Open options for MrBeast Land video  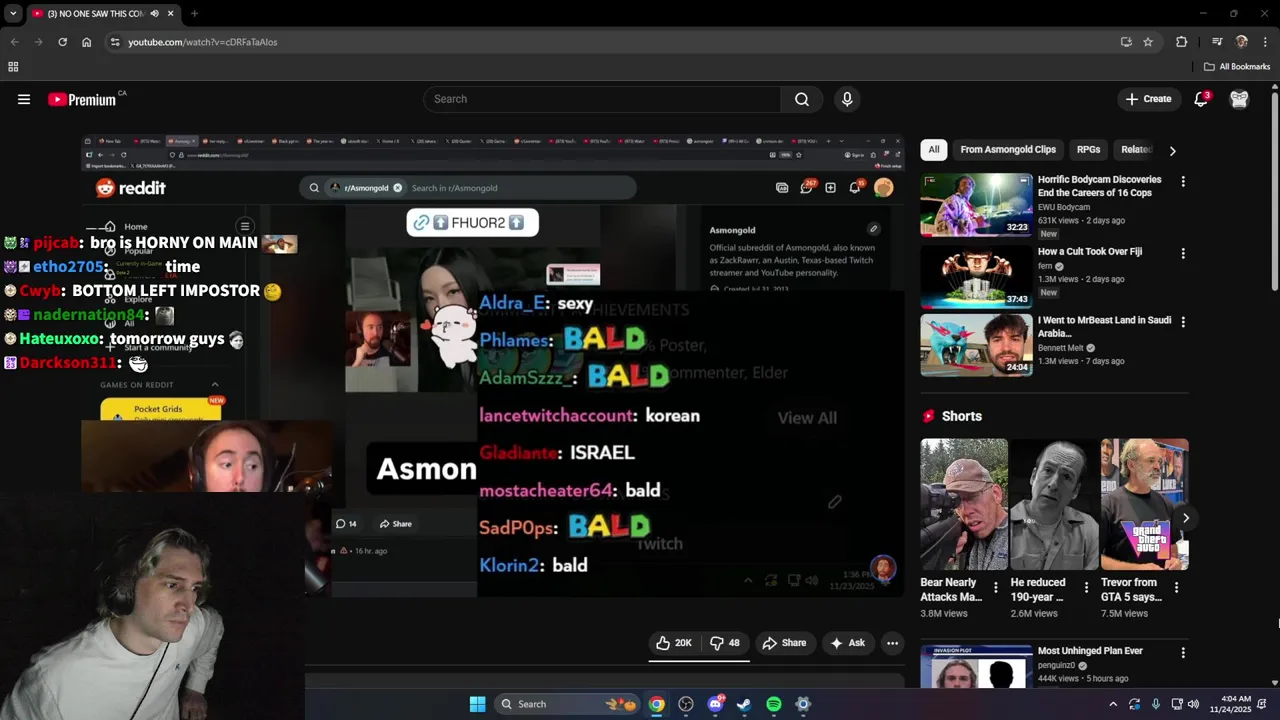1183,322
